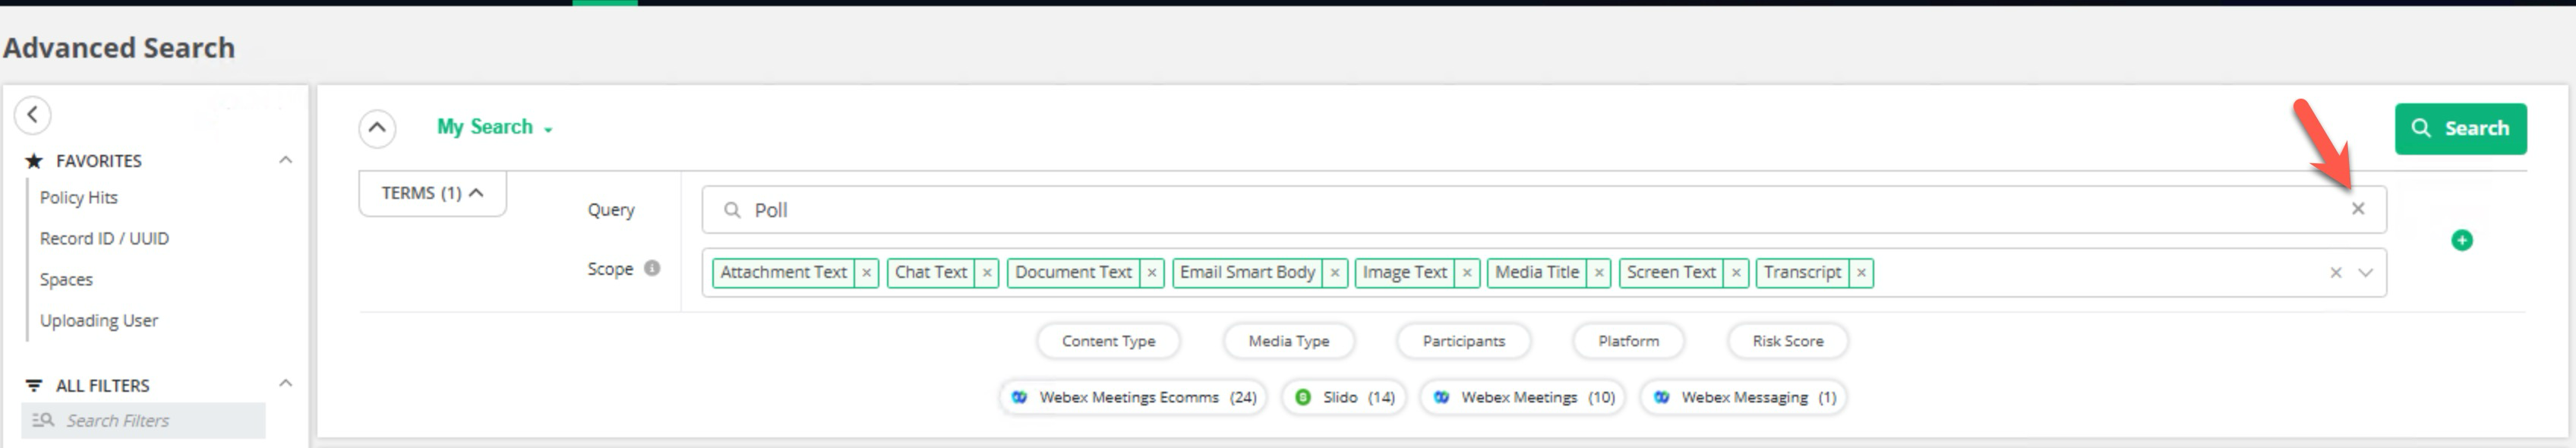Collapse the Favorites section

pos(286,160)
